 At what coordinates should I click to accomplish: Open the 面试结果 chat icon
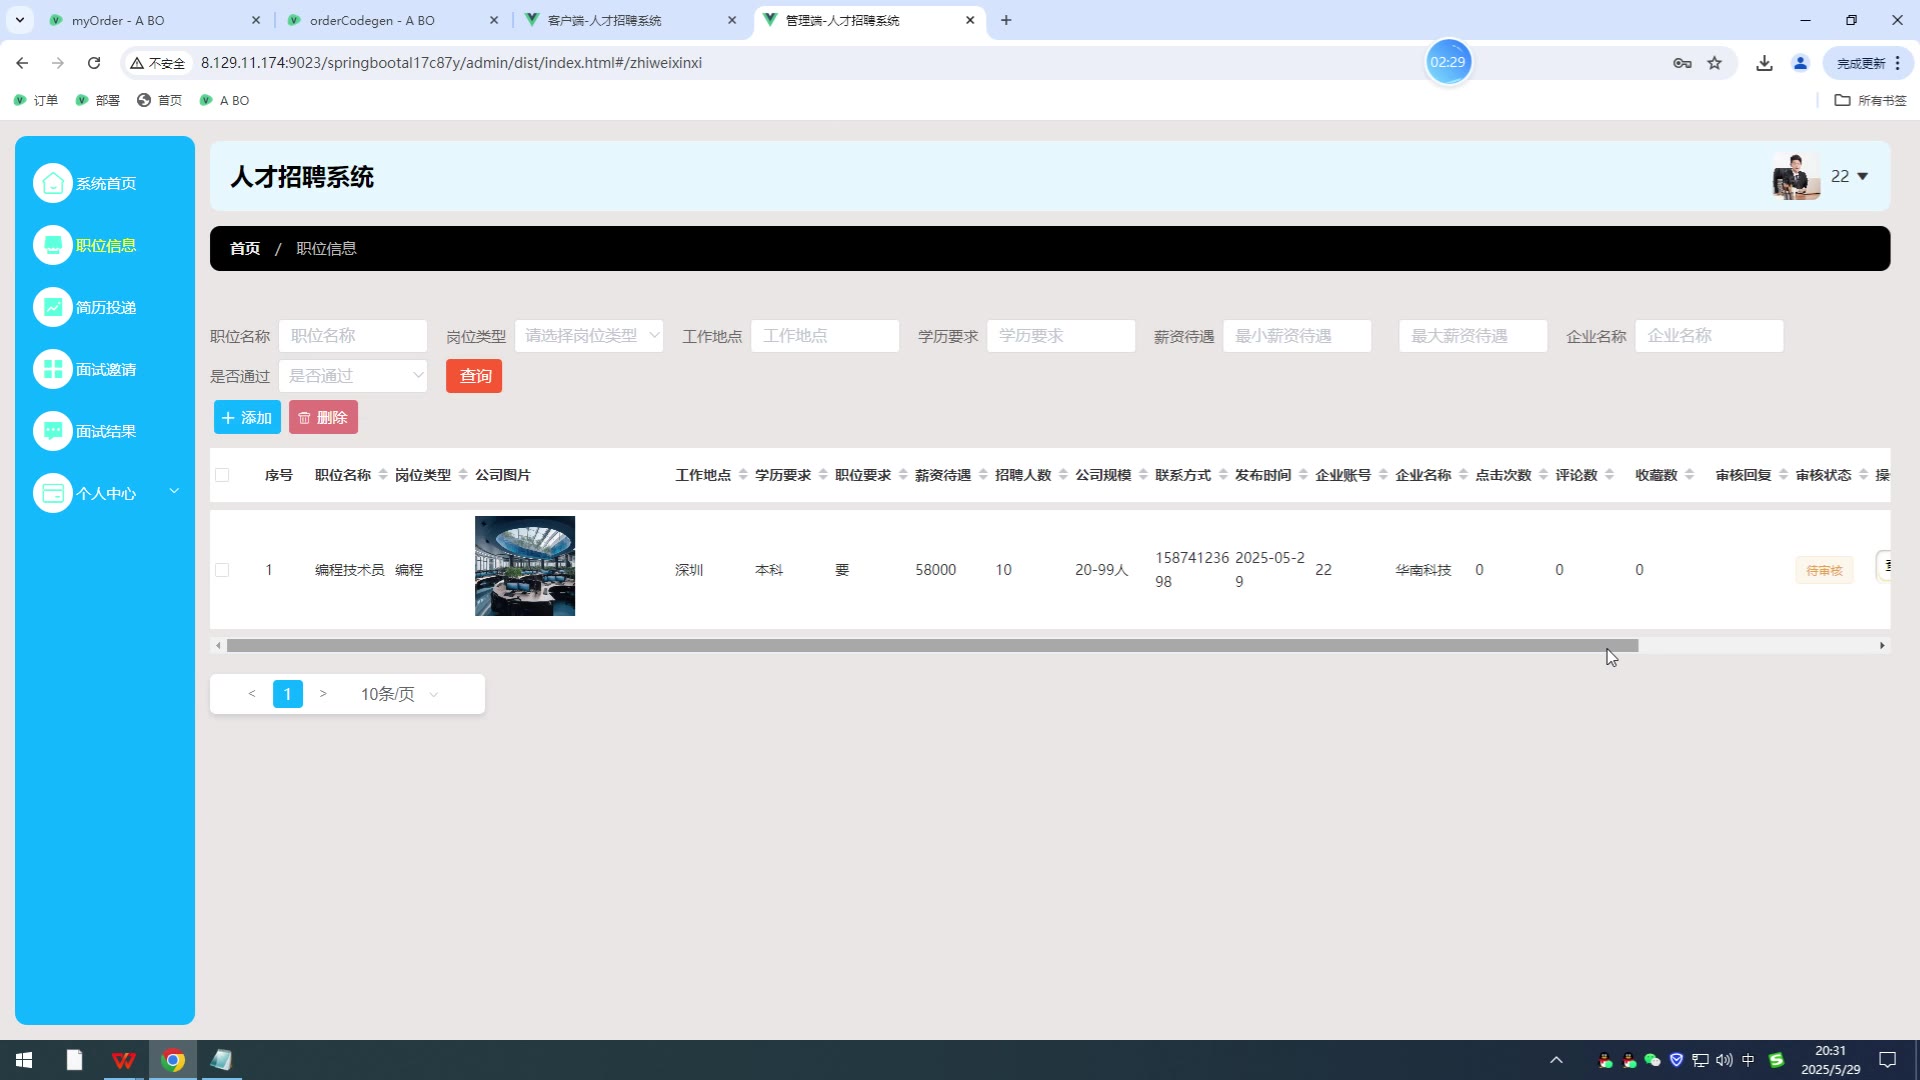[53, 431]
